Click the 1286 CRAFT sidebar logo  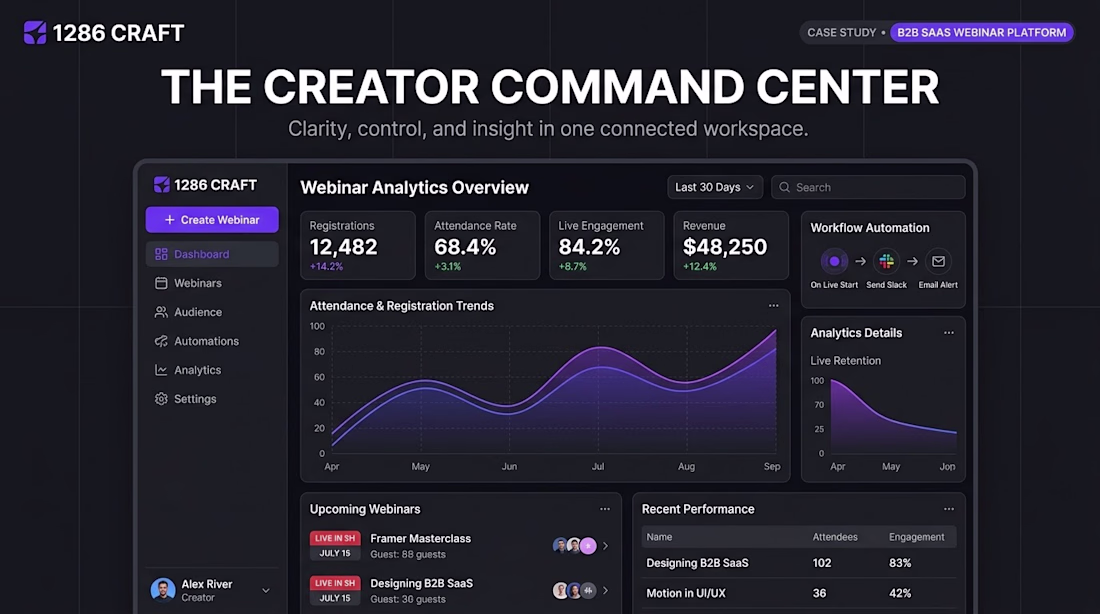point(205,185)
